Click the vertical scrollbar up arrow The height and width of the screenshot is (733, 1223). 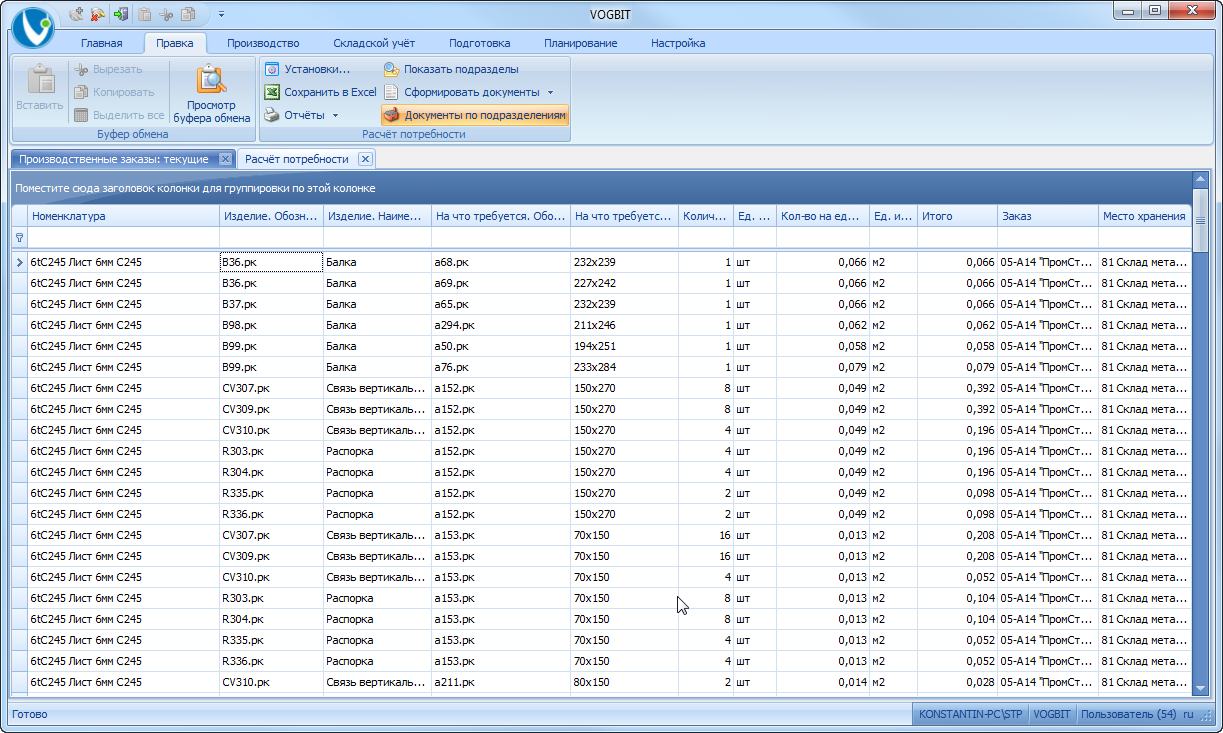click(1200, 180)
